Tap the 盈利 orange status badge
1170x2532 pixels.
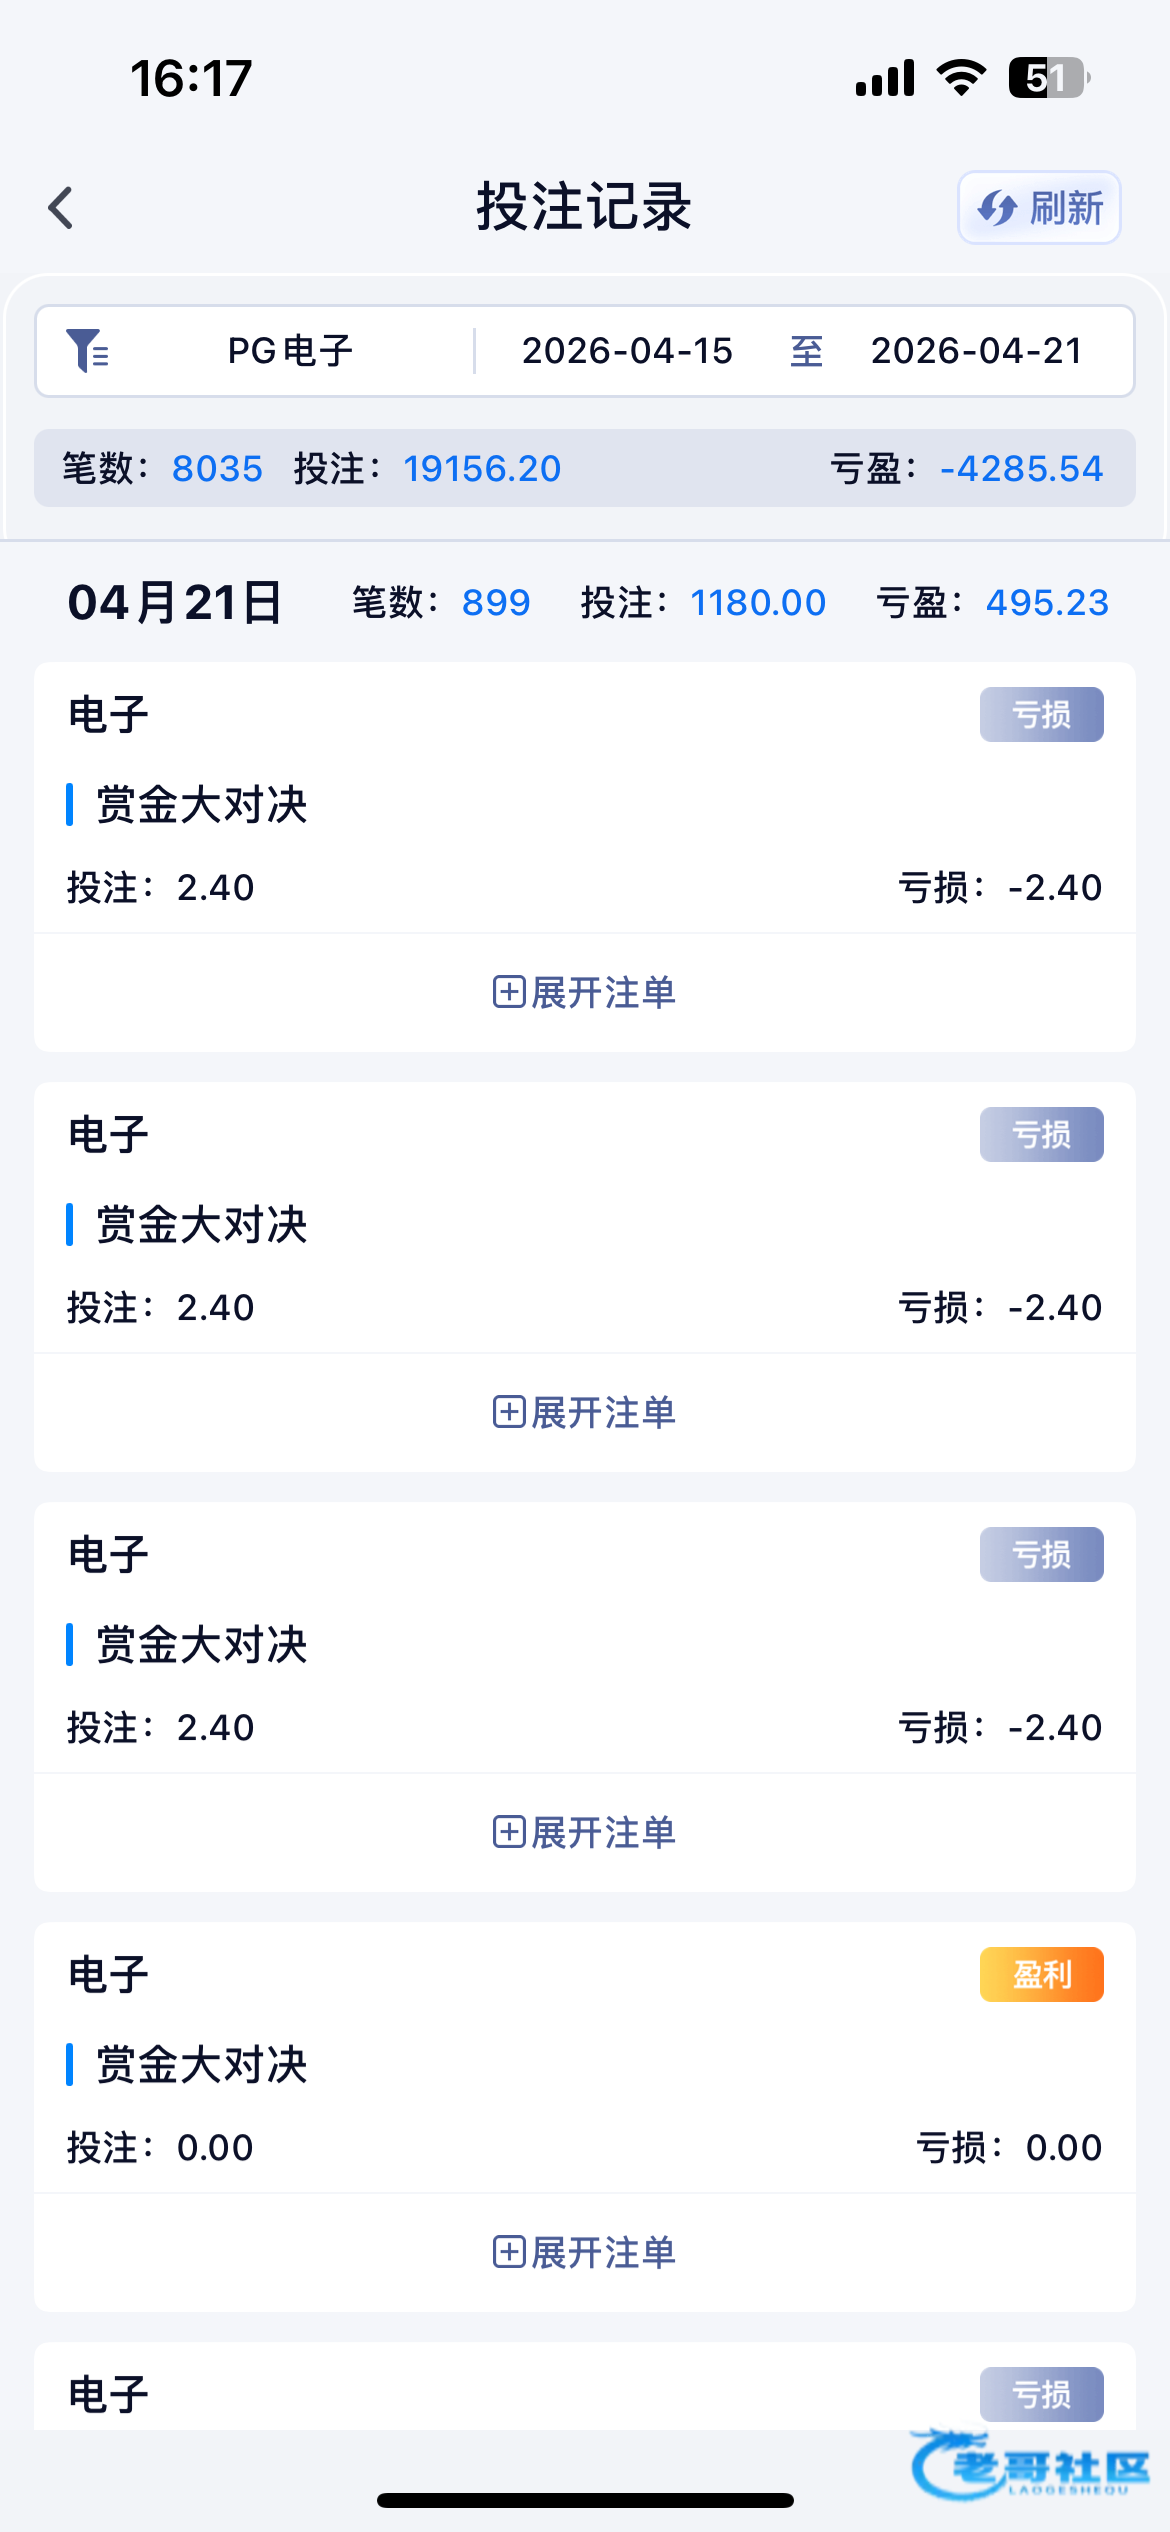coord(1041,1974)
